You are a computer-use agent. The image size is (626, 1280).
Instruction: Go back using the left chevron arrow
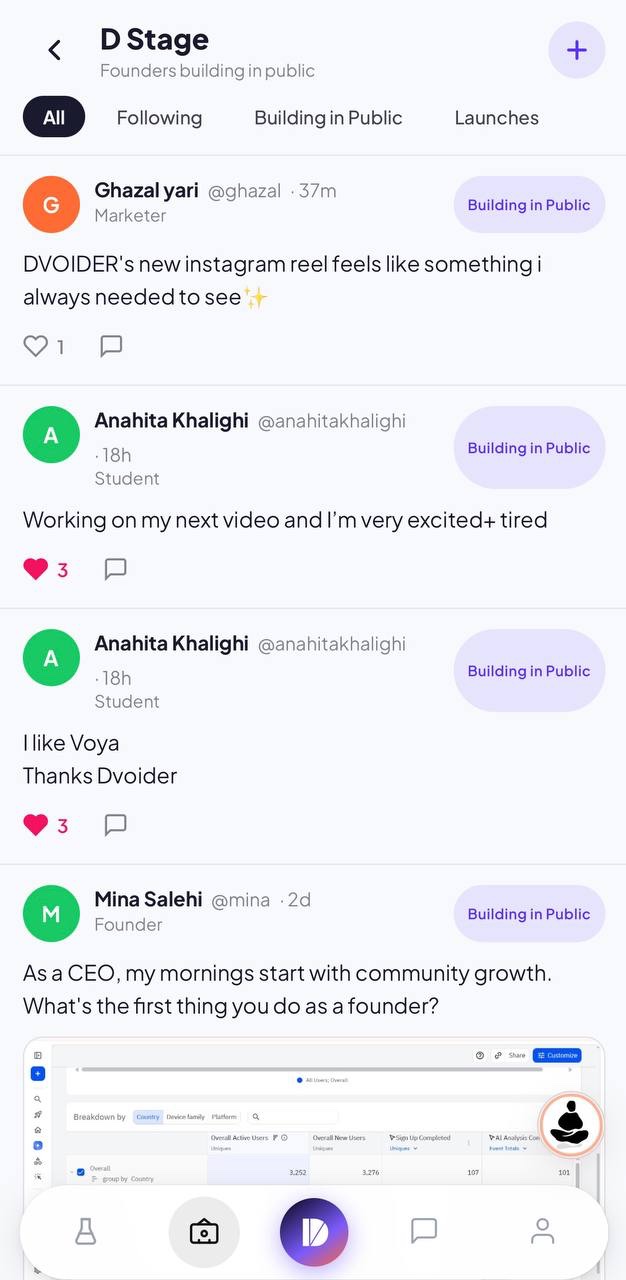(x=55, y=50)
